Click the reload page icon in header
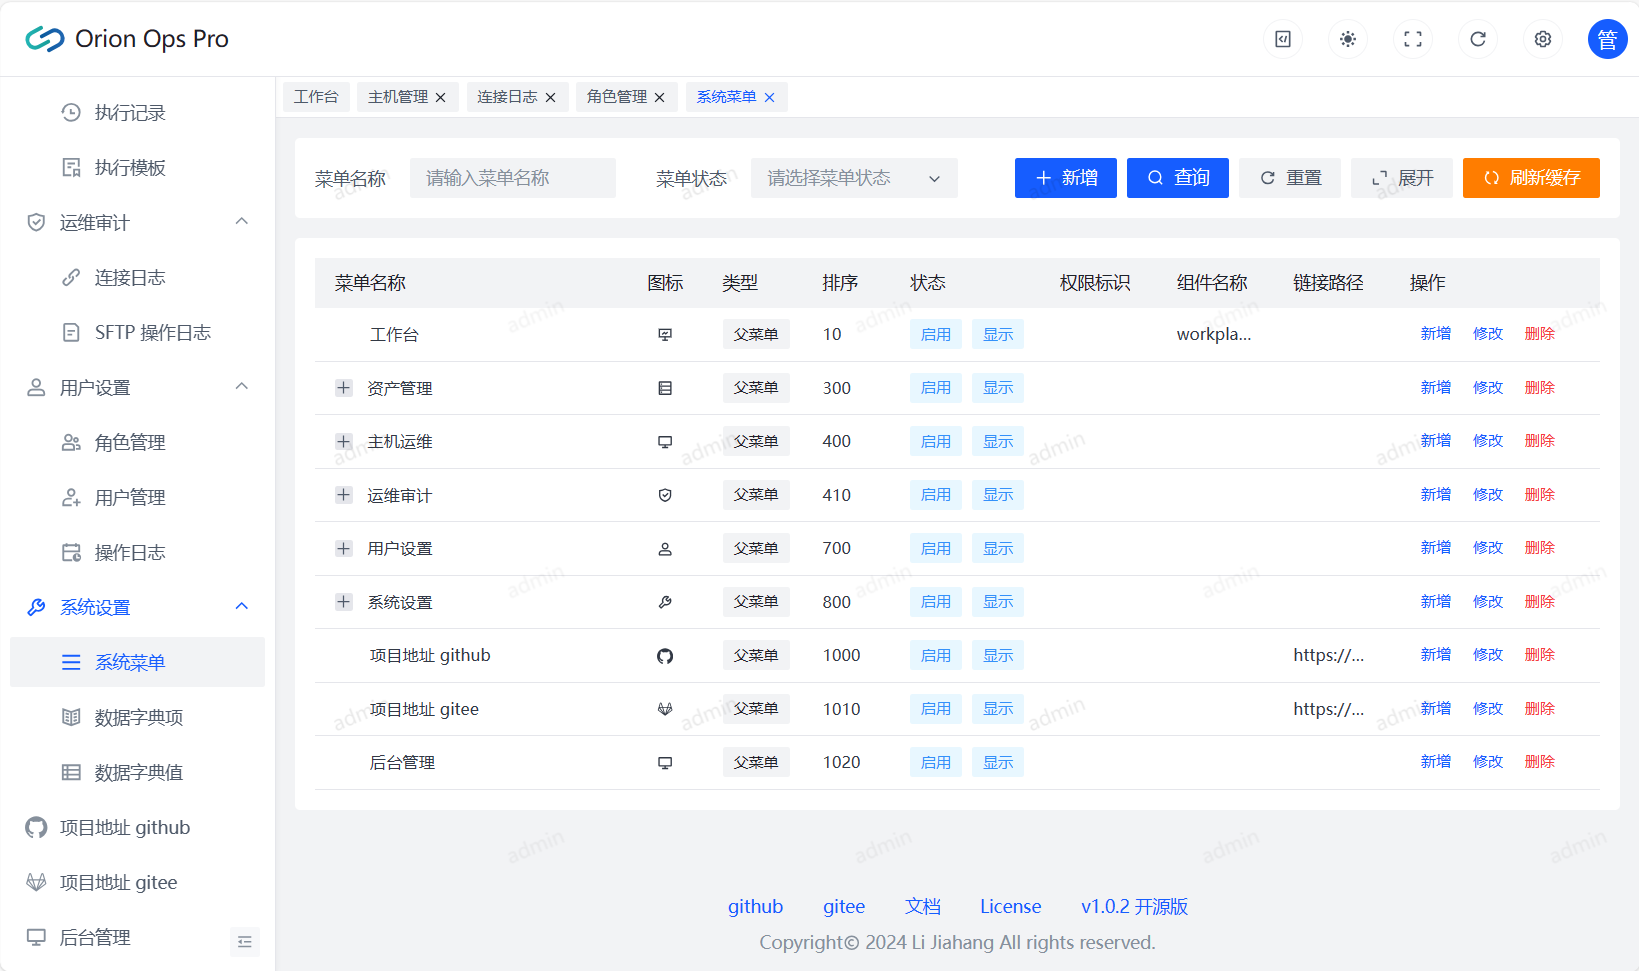 pos(1478,39)
